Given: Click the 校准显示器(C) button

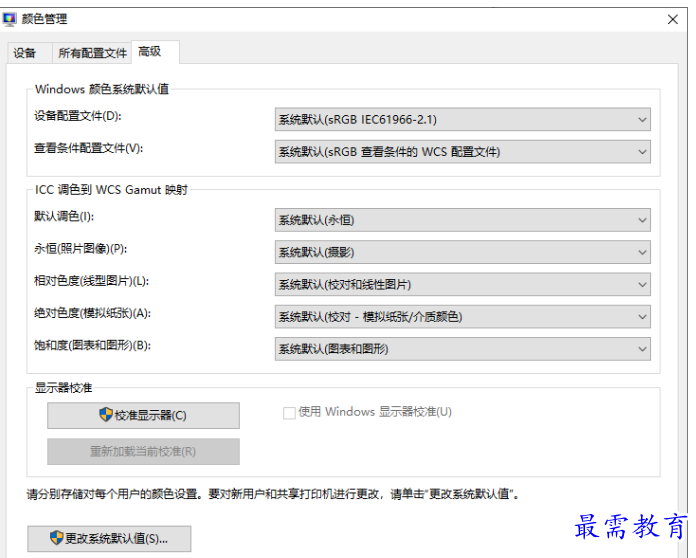Looking at the screenshot, I should pos(143,416).
